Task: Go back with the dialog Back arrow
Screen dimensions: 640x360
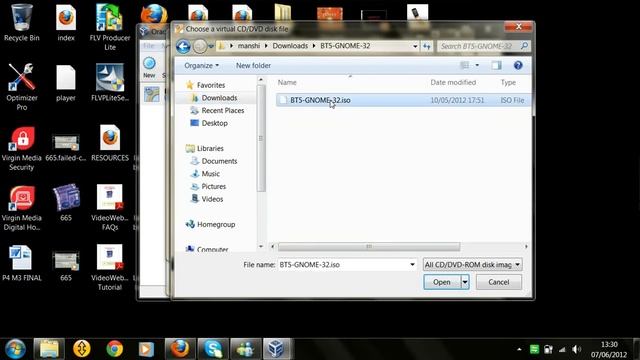Action: [183, 46]
